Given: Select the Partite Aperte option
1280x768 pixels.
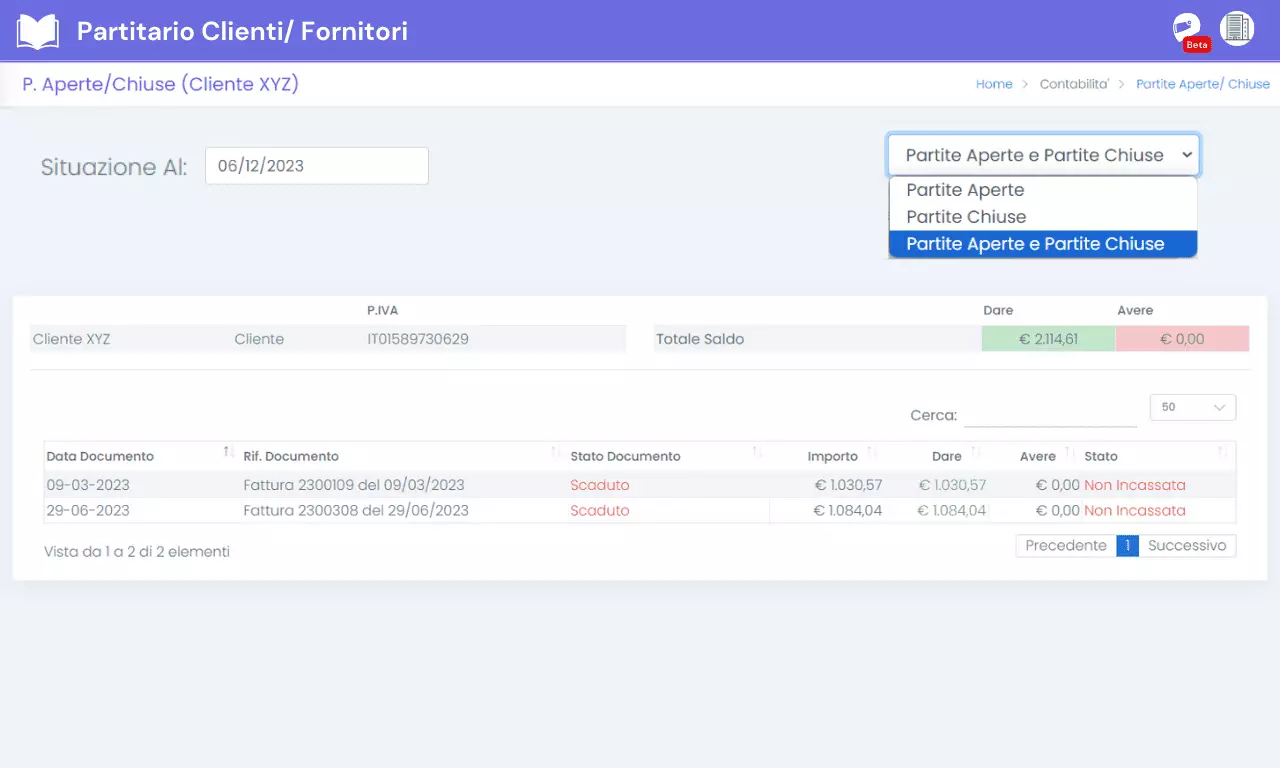Looking at the screenshot, I should pyautogui.click(x=1043, y=190).
